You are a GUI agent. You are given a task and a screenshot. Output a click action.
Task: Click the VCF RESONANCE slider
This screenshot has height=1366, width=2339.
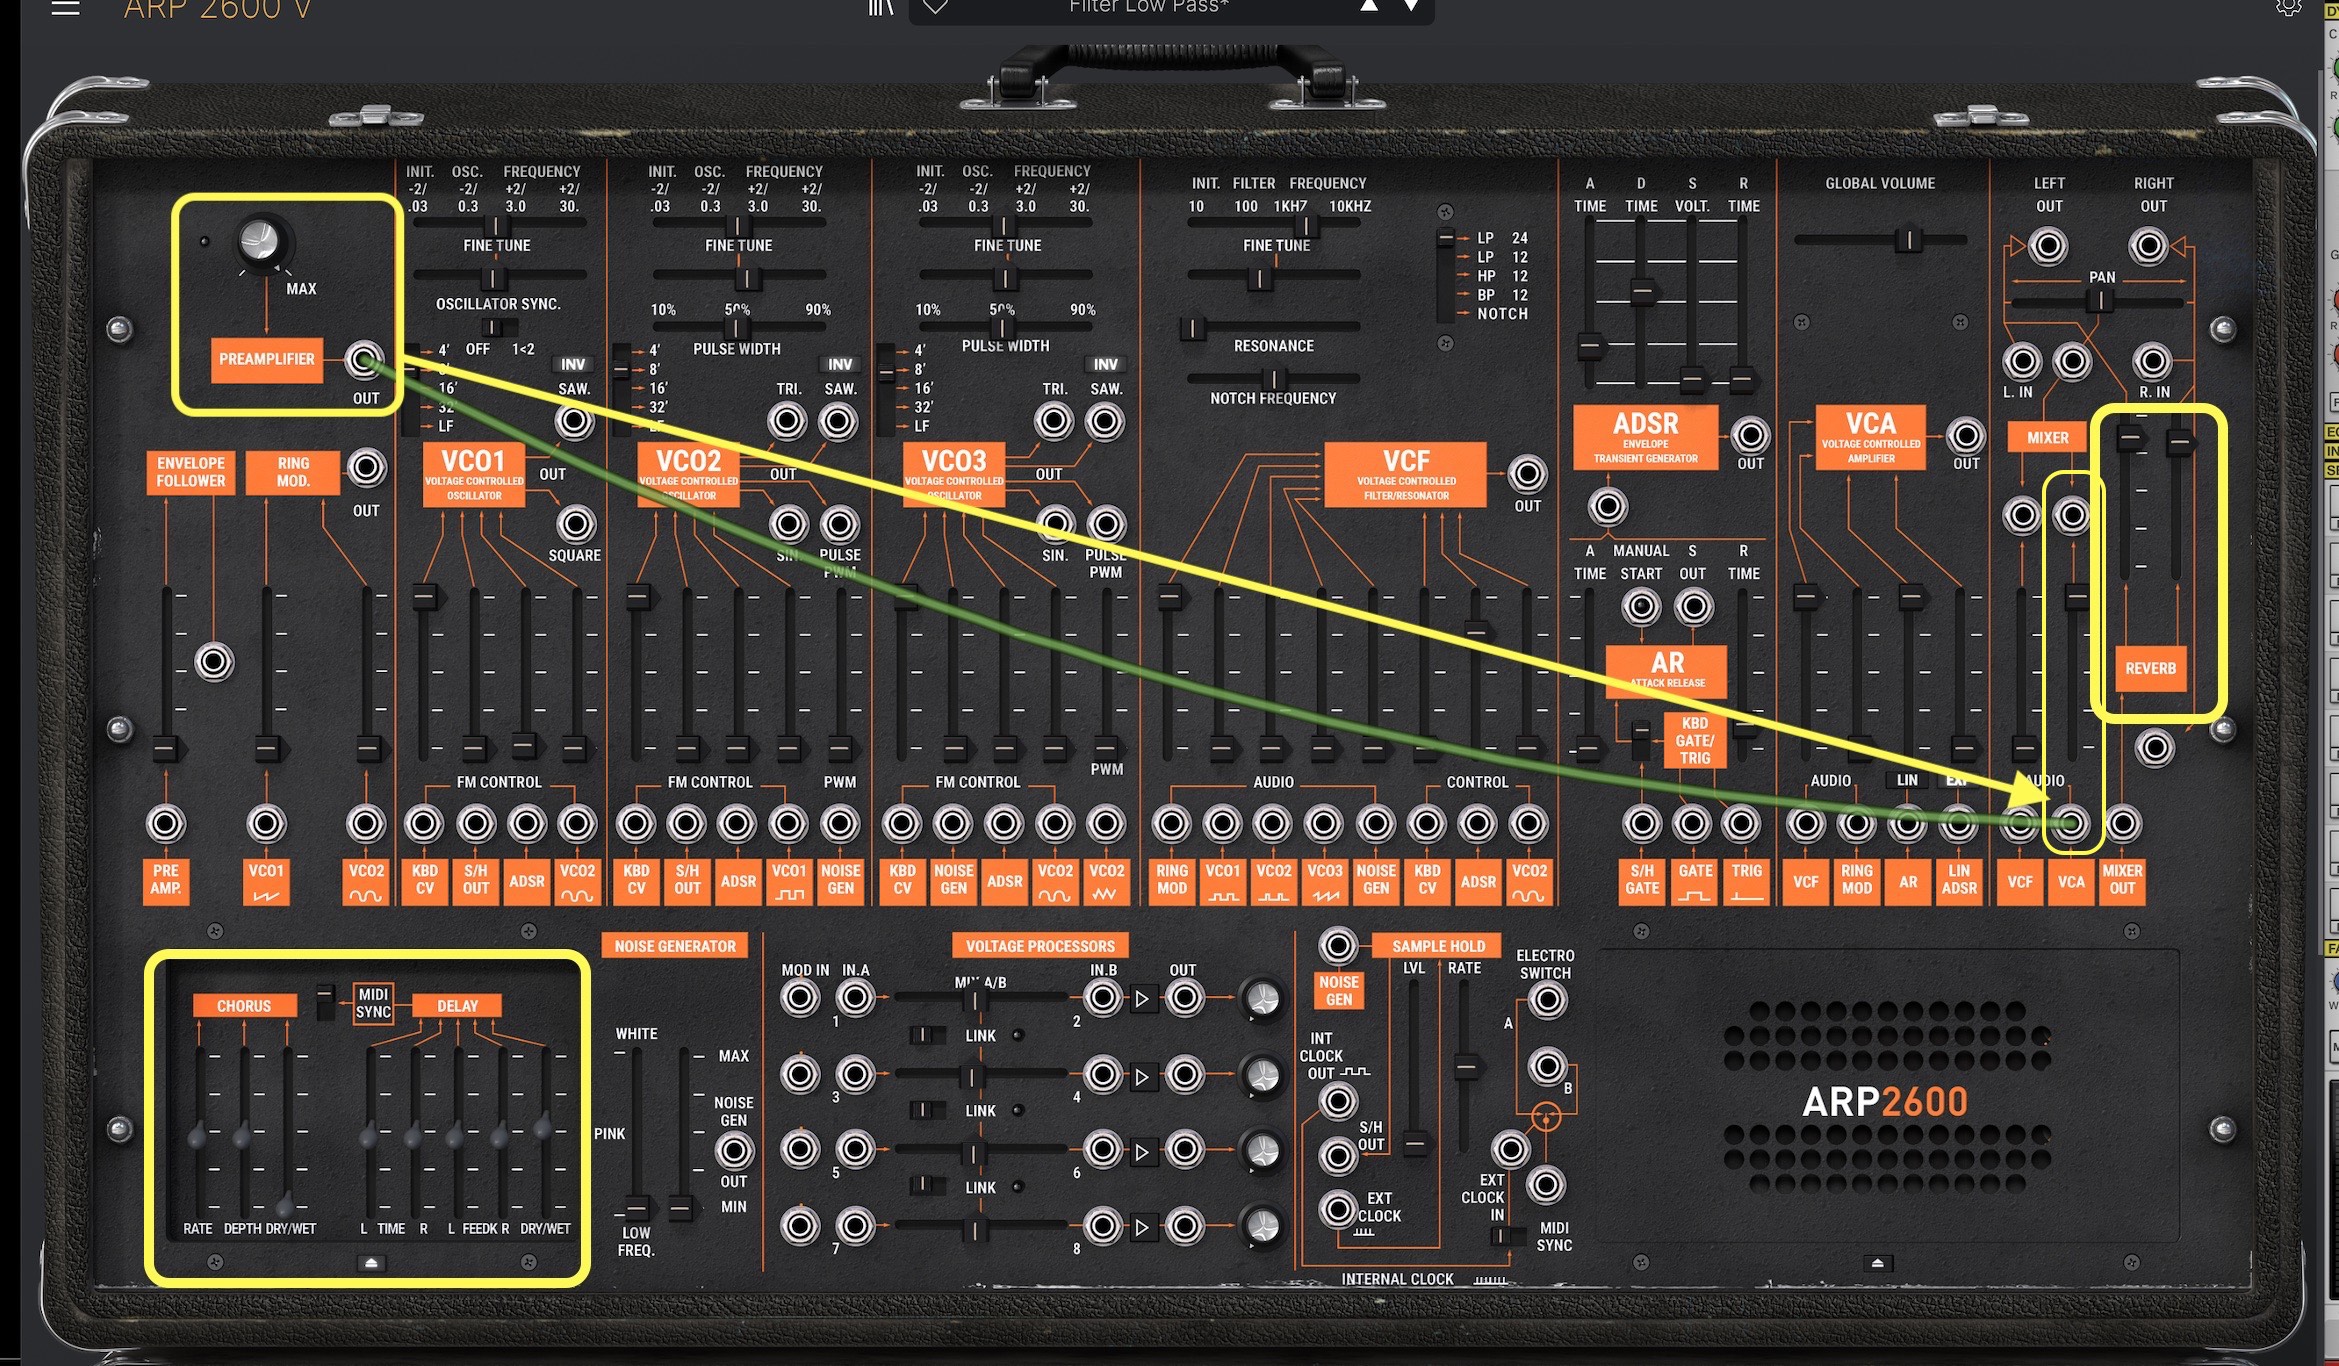[x=1273, y=327]
